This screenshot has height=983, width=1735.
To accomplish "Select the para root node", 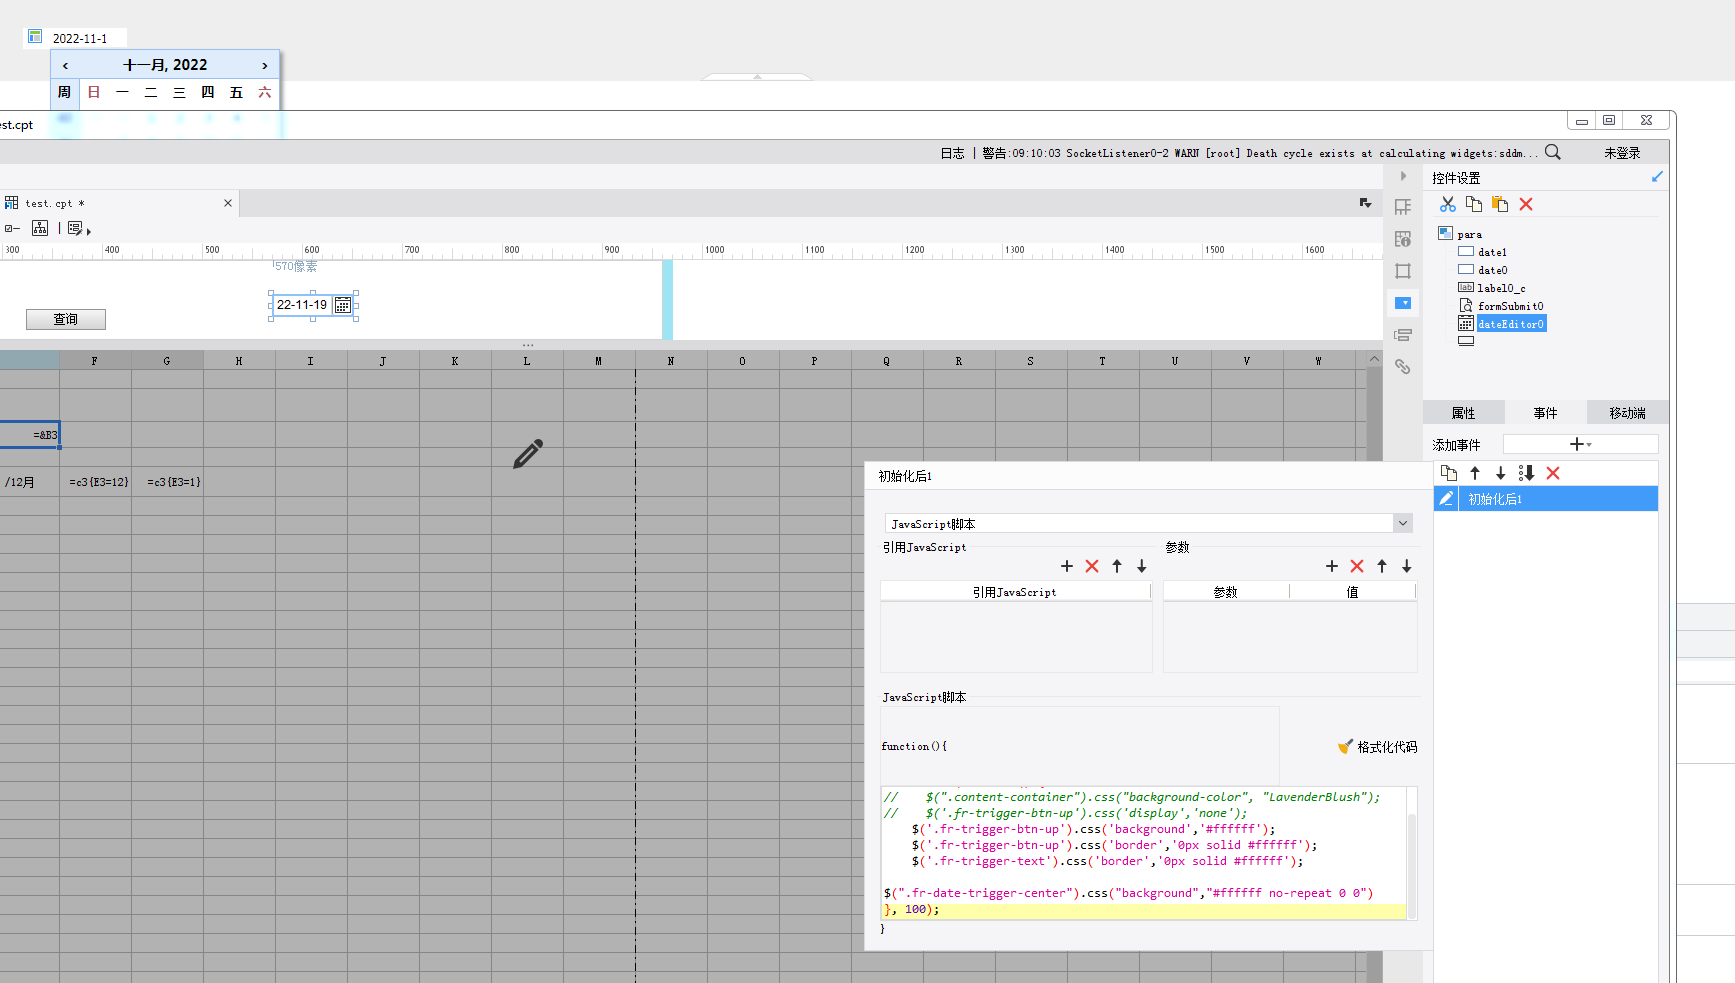I will click(1469, 234).
